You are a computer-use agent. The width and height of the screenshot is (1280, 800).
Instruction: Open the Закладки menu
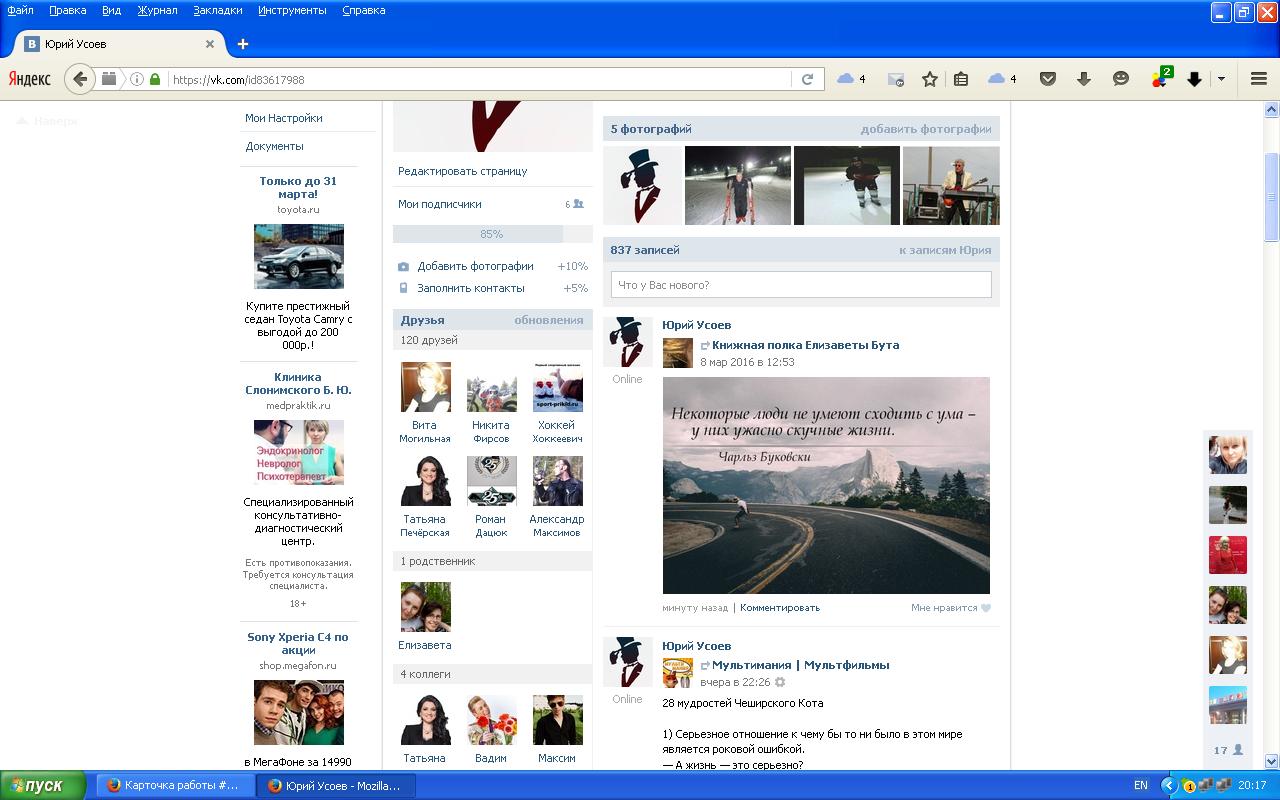pos(217,10)
